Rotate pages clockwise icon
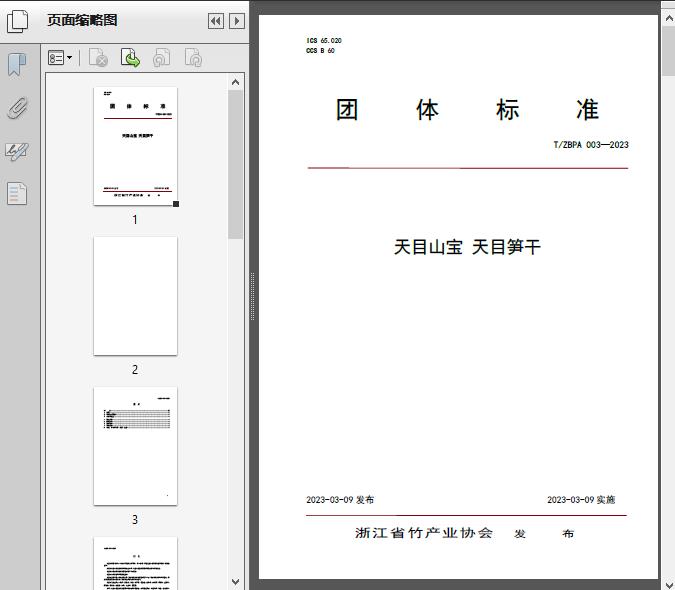The width and height of the screenshot is (675, 590). coord(194,59)
